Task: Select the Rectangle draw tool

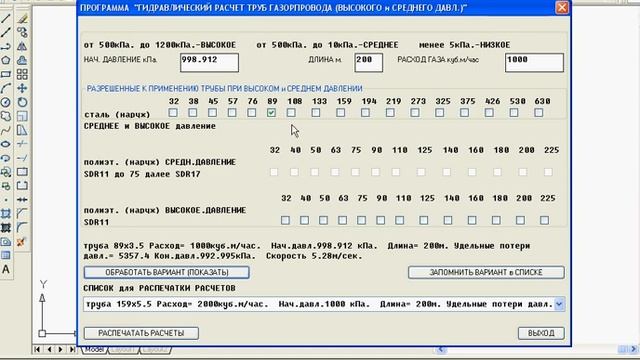Action: pos(6,74)
